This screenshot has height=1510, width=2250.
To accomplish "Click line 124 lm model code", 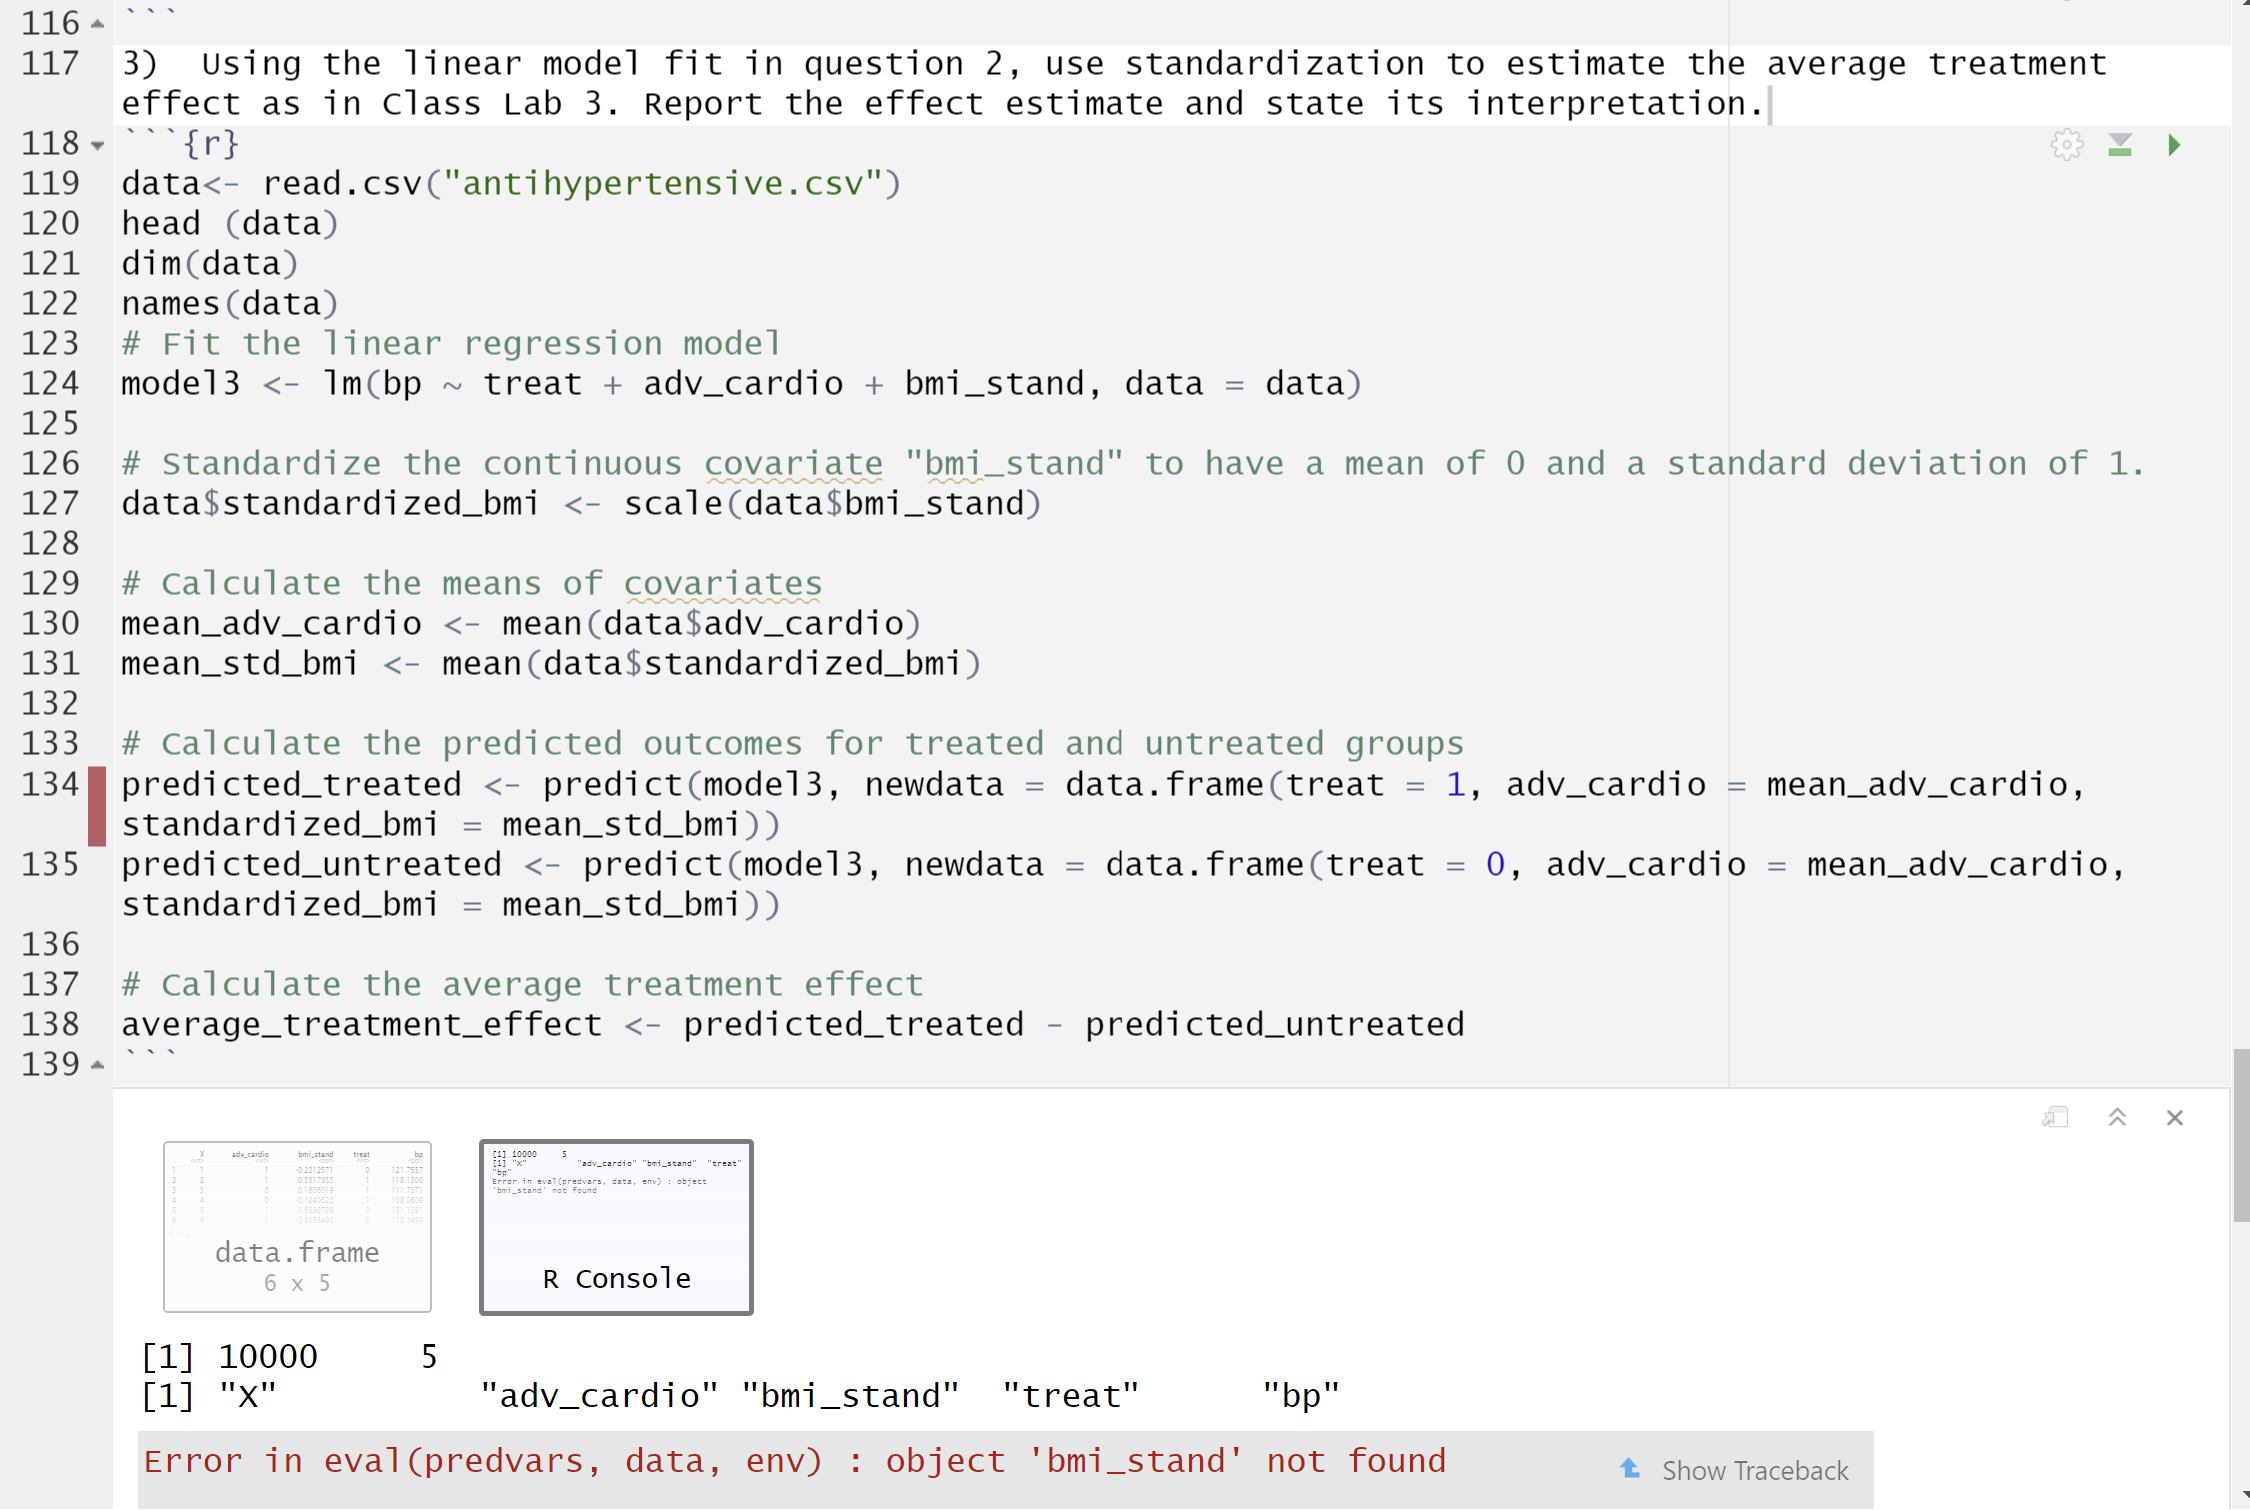I will [x=741, y=384].
